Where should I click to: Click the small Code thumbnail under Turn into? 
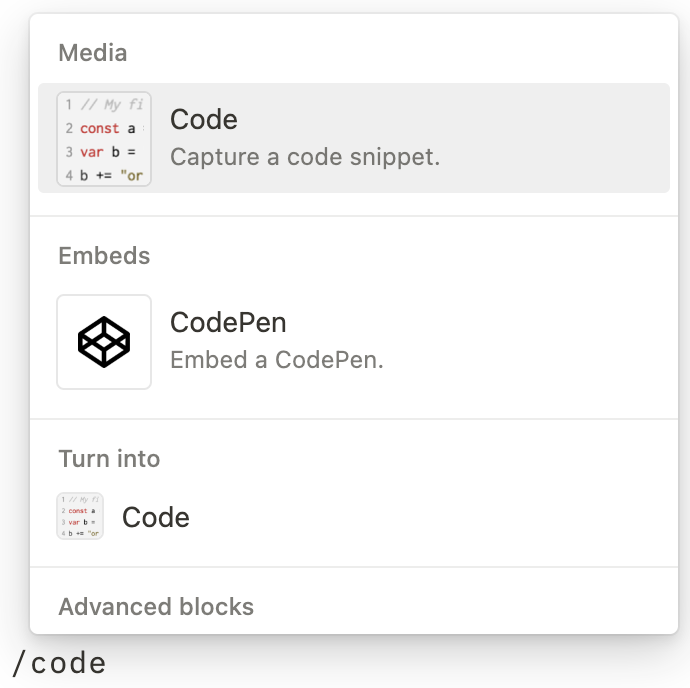80,517
